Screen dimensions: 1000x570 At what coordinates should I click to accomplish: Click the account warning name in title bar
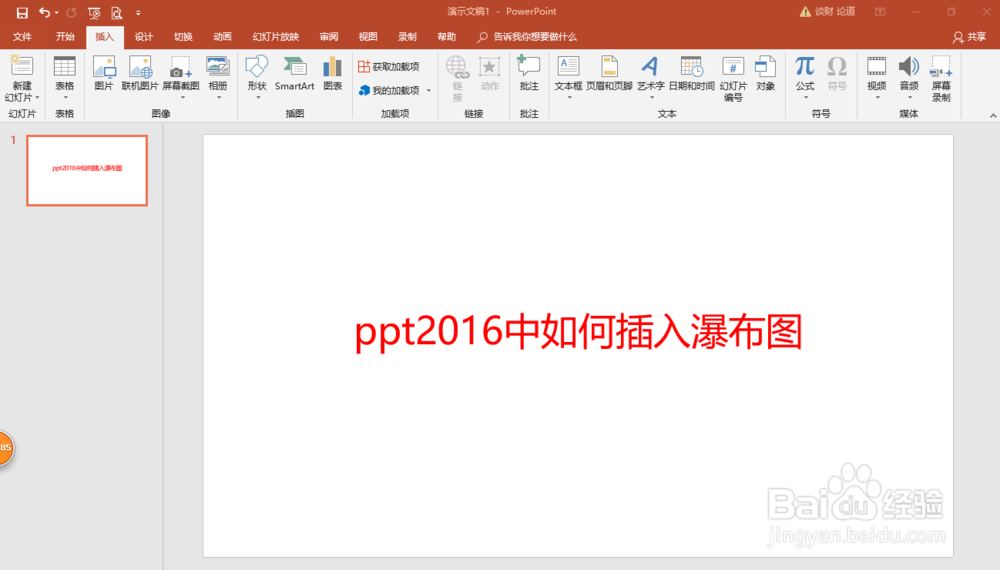828,11
